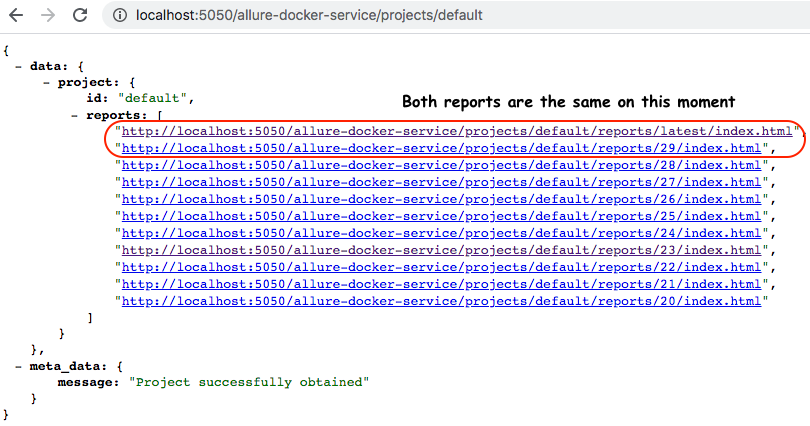Collapse the reports array node

75,115
